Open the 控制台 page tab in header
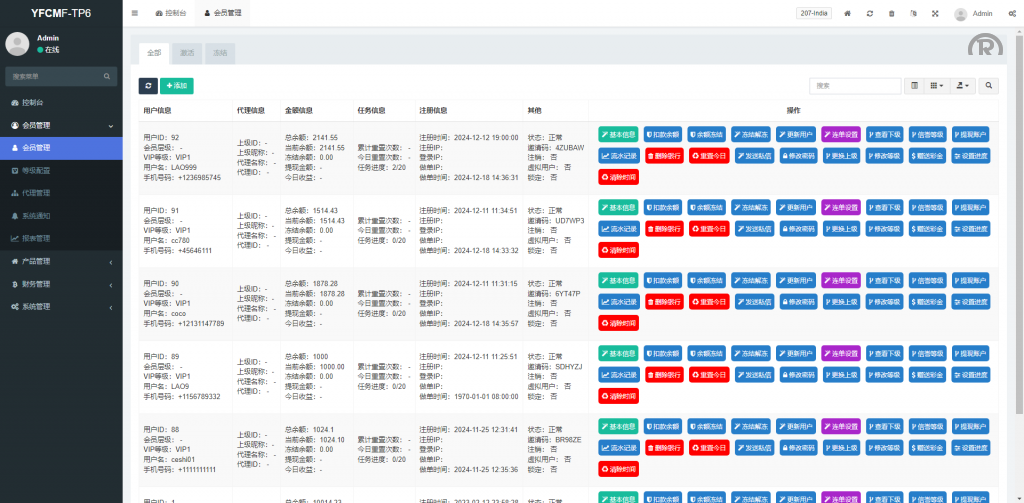The height and width of the screenshot is (503, 1024). pyautogui.click(x=171, y=14)
